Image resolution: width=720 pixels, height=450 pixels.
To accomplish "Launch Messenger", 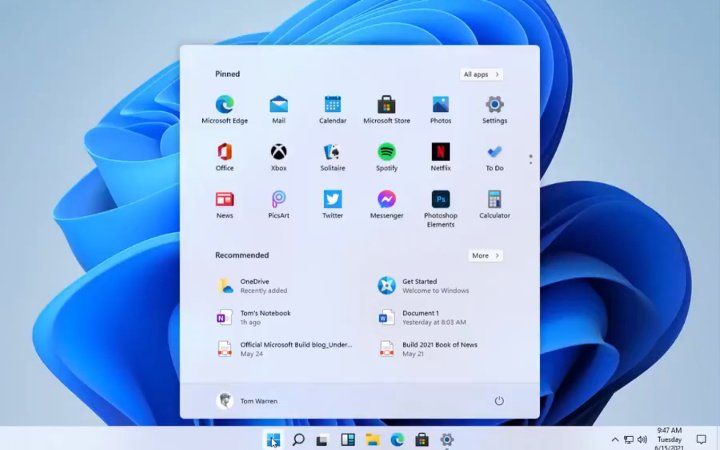I will (387, 204).
